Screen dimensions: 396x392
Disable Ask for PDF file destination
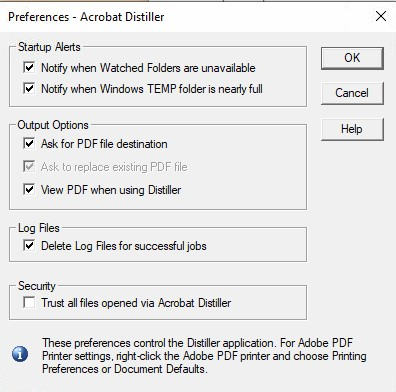point(29,144)
